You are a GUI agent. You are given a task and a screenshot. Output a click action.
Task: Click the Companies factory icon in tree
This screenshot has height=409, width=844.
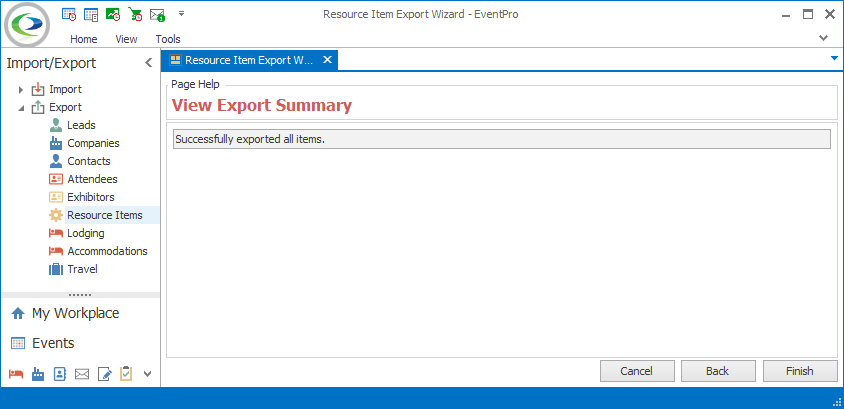pos(56,143)
